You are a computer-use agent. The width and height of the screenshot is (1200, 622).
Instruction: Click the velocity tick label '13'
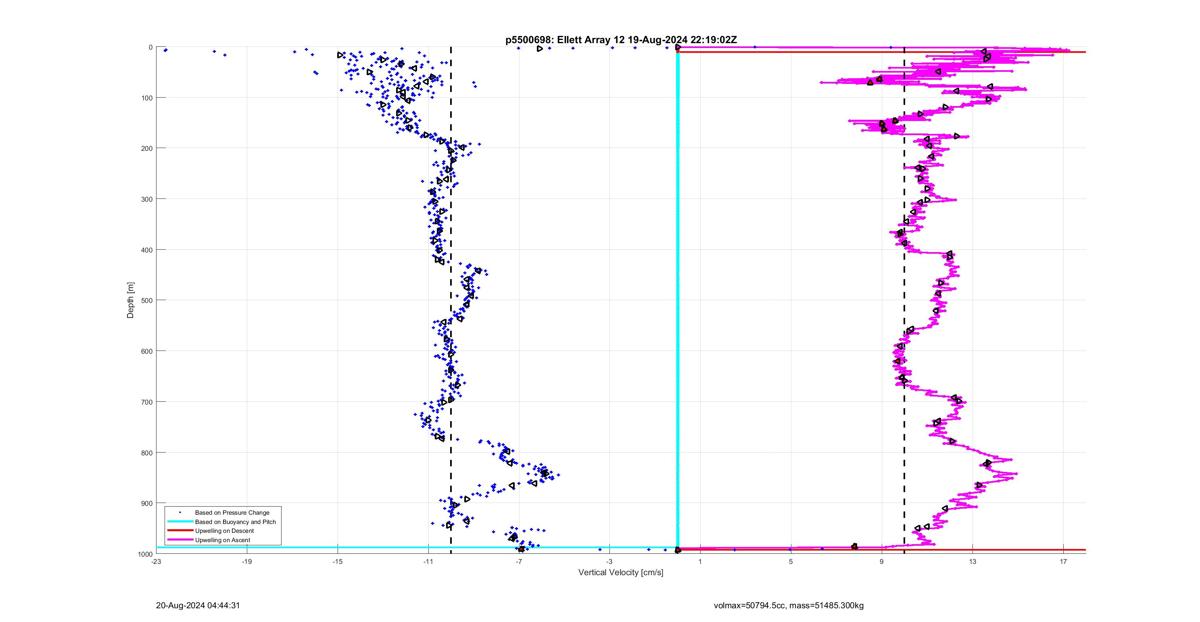[x=972, y=562]
